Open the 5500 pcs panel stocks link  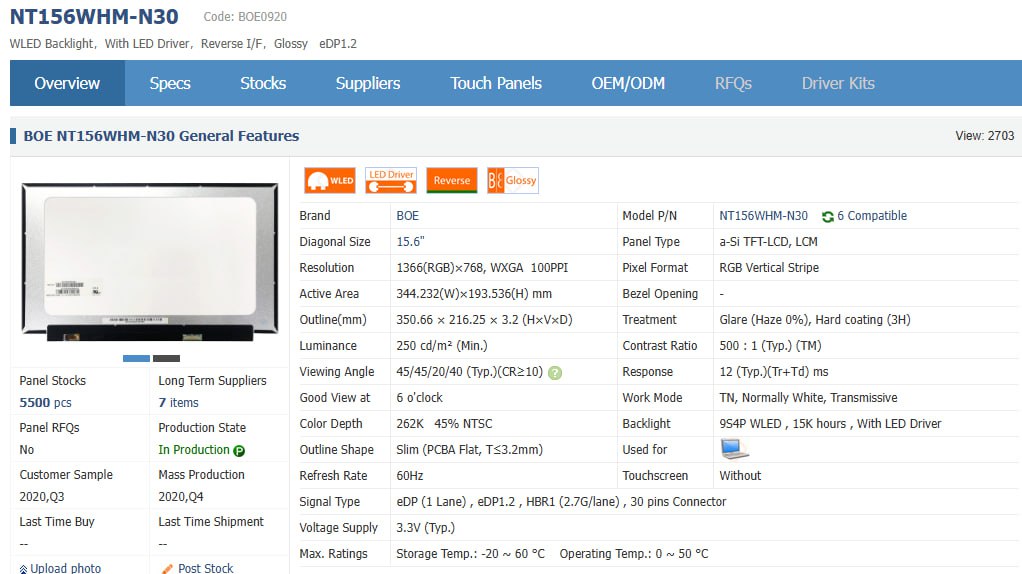click(x=46, y=403)
